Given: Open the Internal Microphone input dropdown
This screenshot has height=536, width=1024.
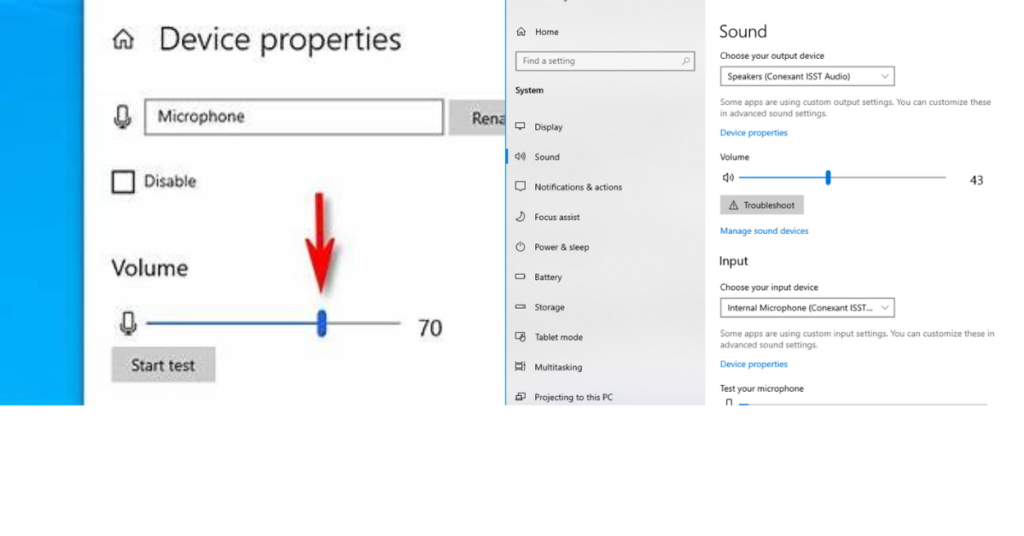Looking at the screenshot, I should pyautogui.click(x=807, y=308).
